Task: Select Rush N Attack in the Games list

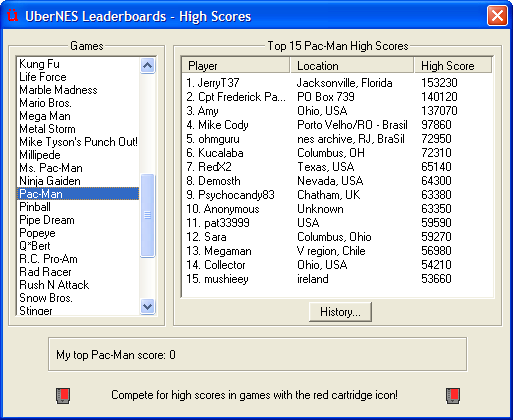Action: pos(78,285)
